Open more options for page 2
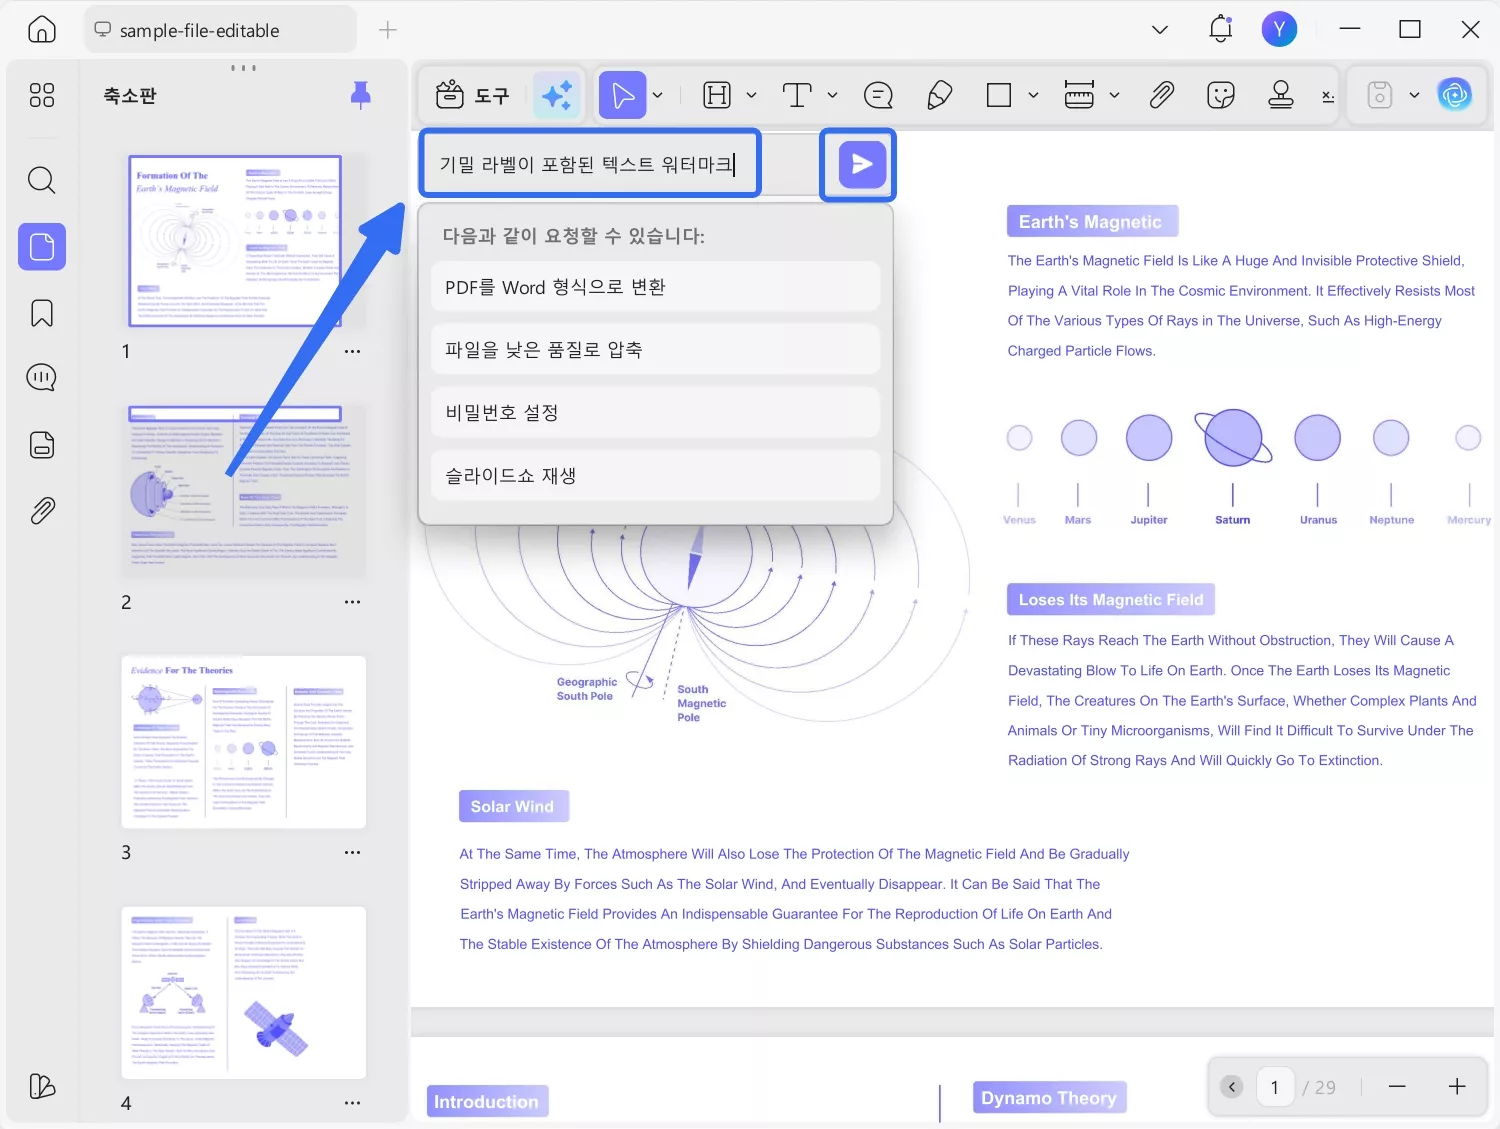This screenshot has width=1500, height=1129. (x=352, y=602)
